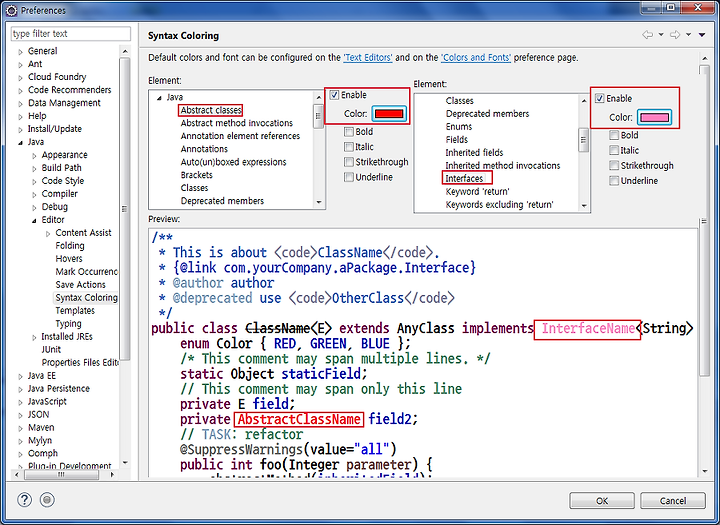Expand the Content Assist node
The image size is (720, 525).
pyautogui.click(x=48, y=234)
